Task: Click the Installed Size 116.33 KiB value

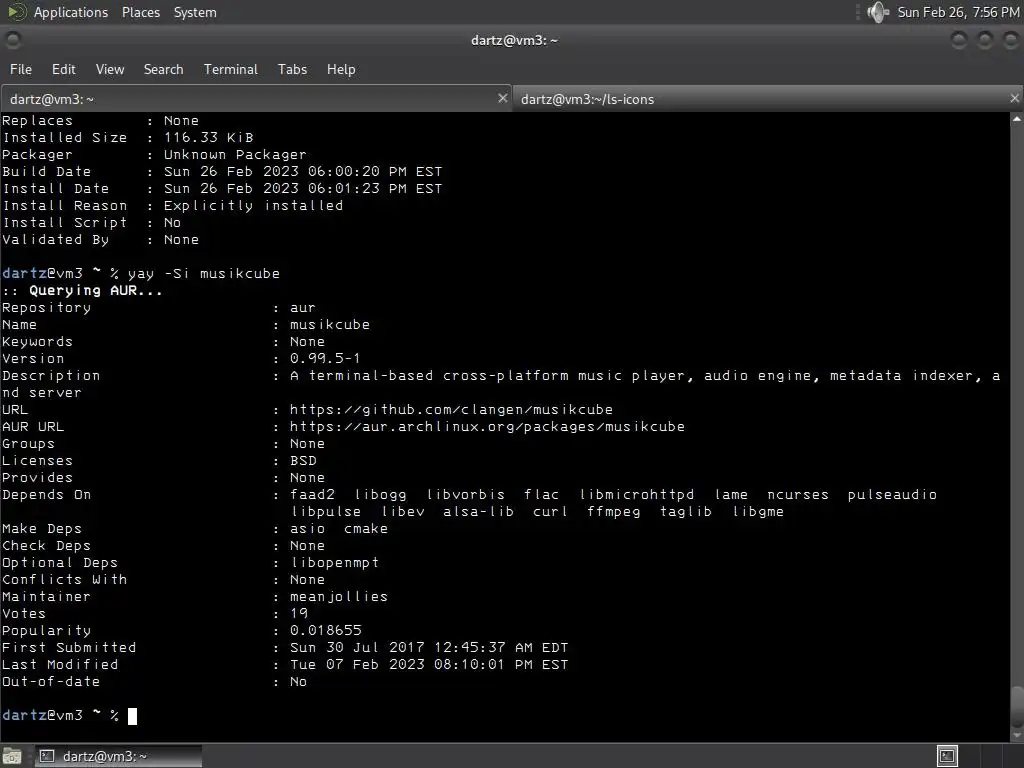Action: click(208, 138)
